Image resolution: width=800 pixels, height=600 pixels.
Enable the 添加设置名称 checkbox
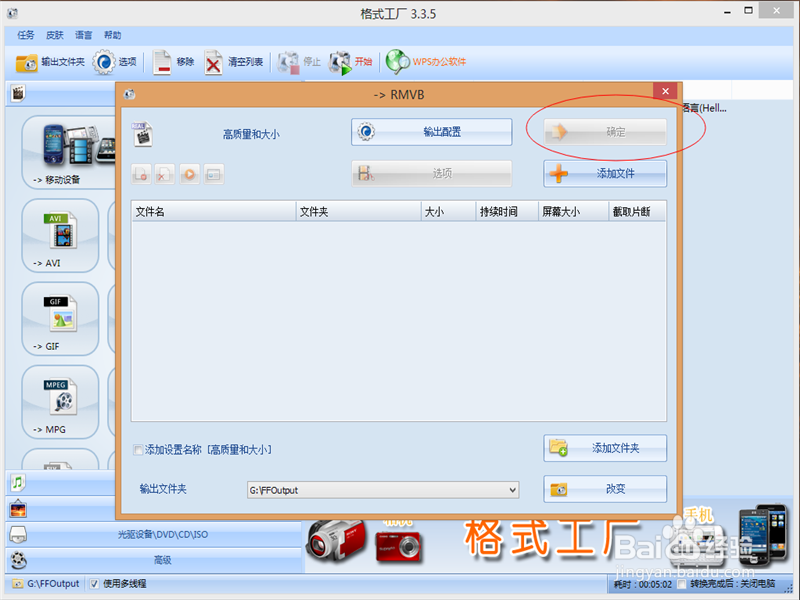point(138,450)
